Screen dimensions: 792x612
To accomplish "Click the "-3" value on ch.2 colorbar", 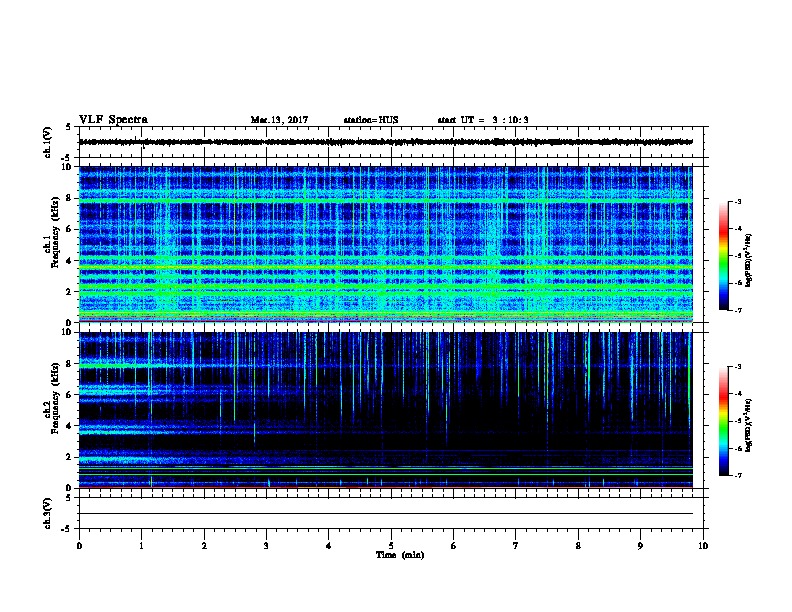I will (738, 367).
